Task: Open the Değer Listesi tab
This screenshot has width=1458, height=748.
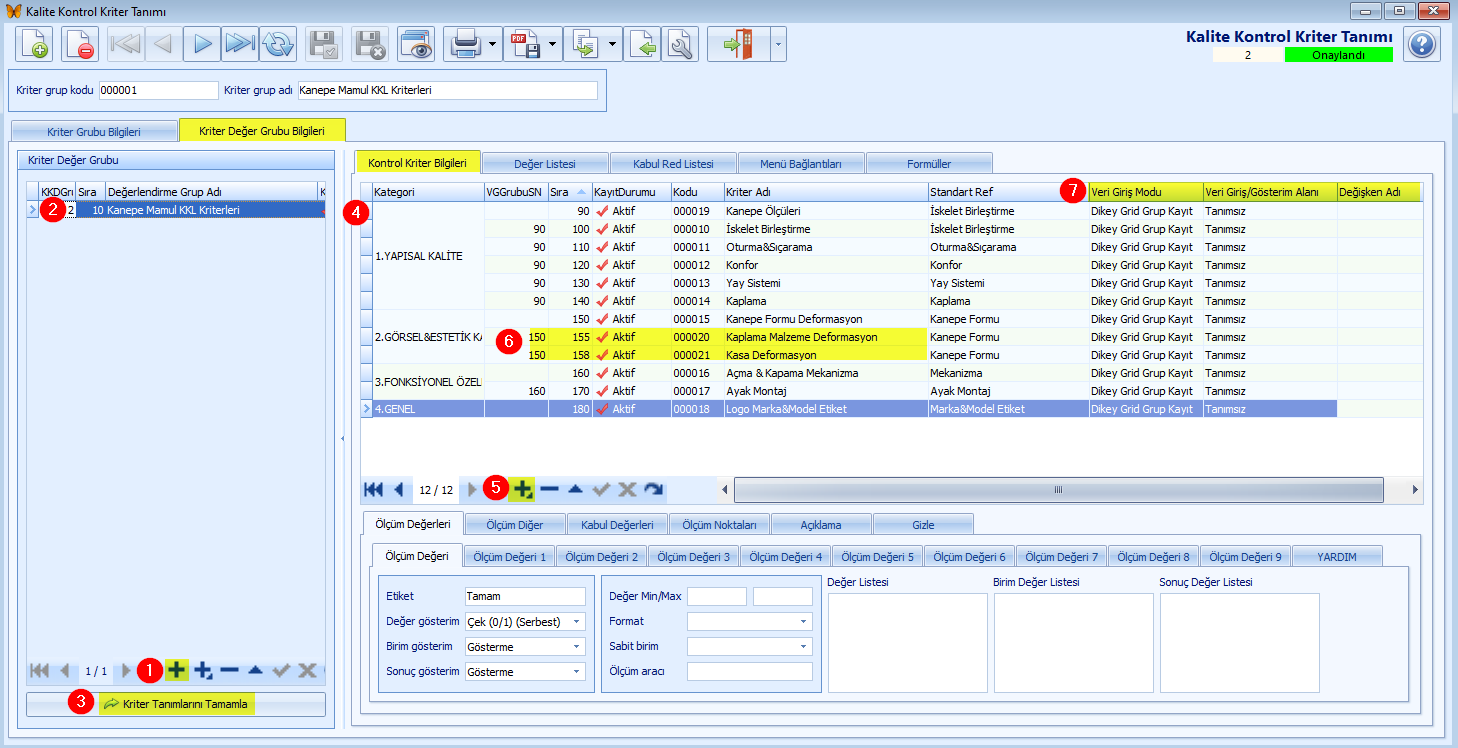Action: (x=545, y=163)
